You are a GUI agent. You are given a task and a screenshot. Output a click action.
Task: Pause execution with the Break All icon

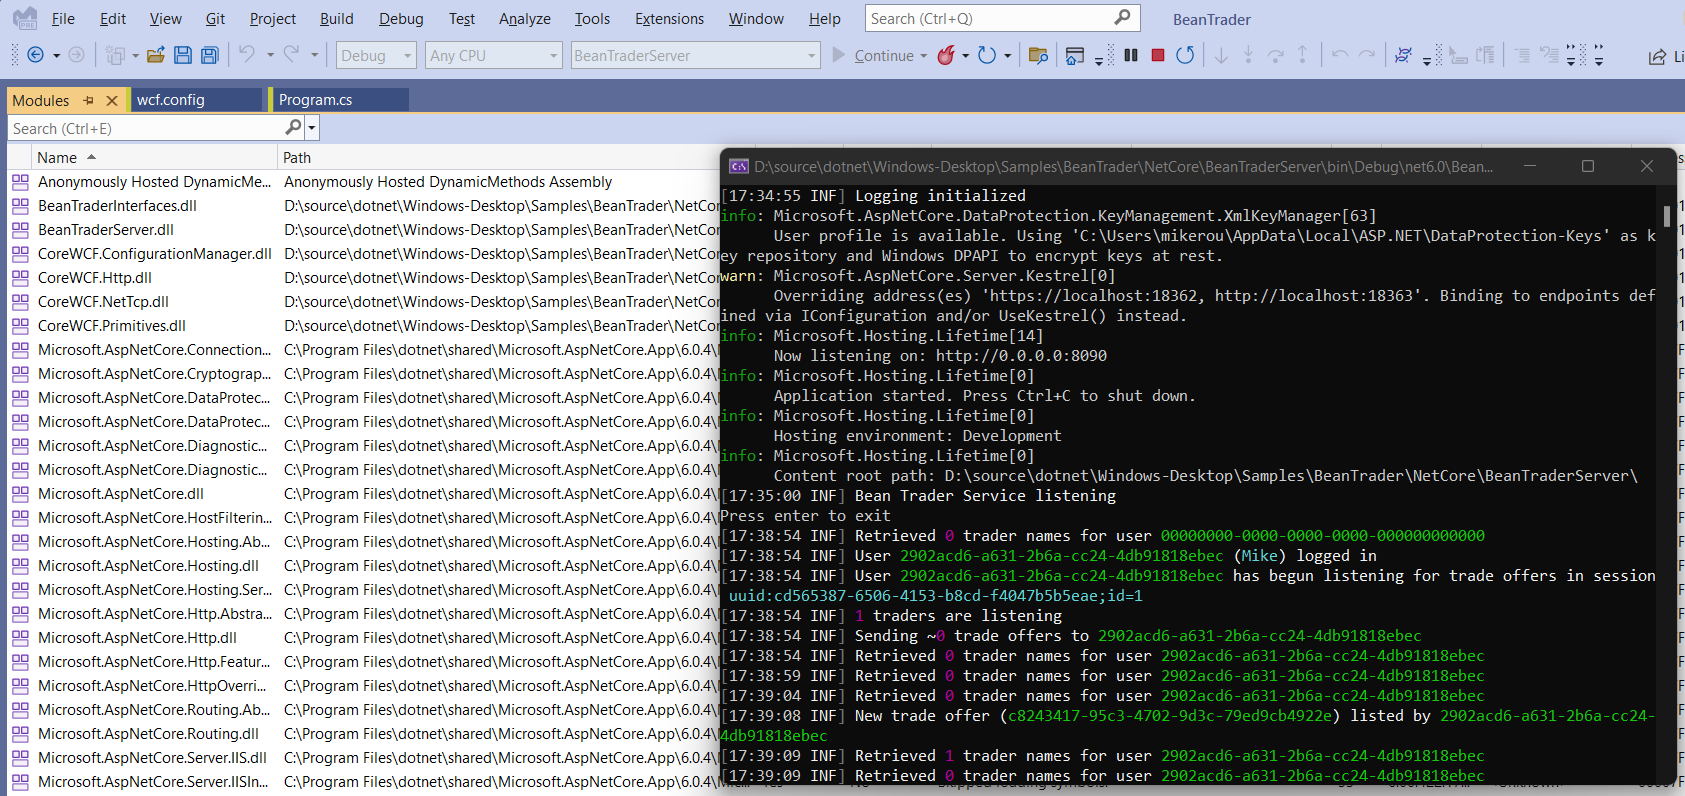[x=1131, y=55]
